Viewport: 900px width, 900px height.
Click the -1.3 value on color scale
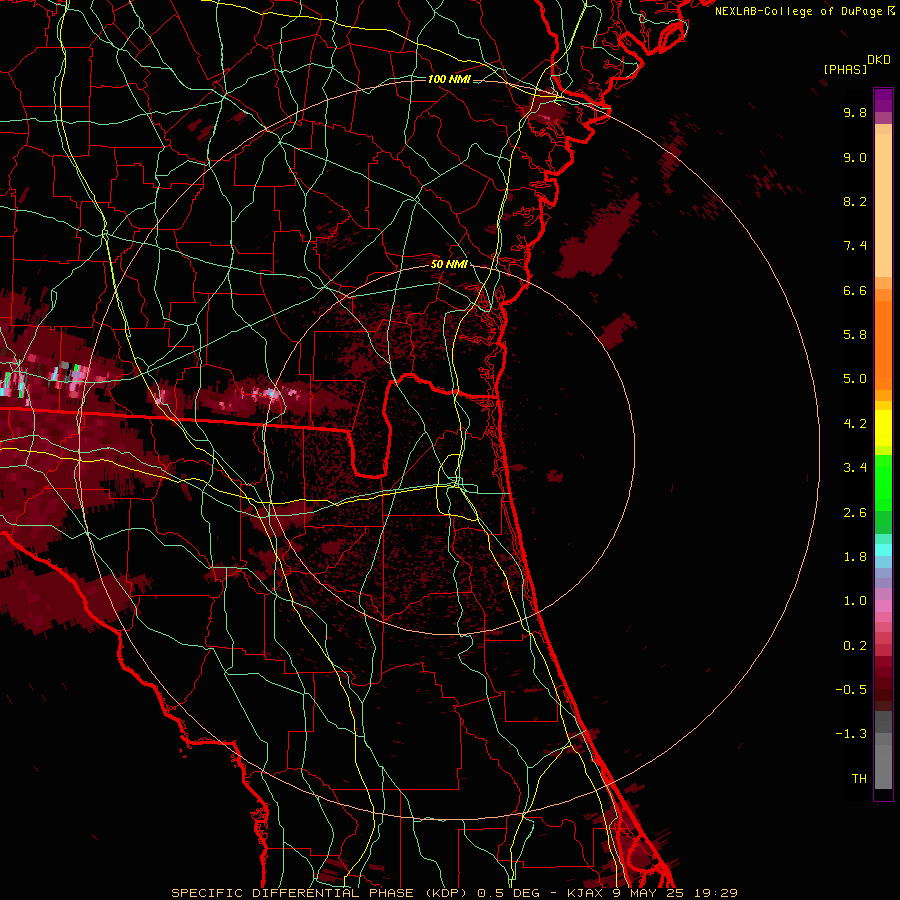[851, 734]
